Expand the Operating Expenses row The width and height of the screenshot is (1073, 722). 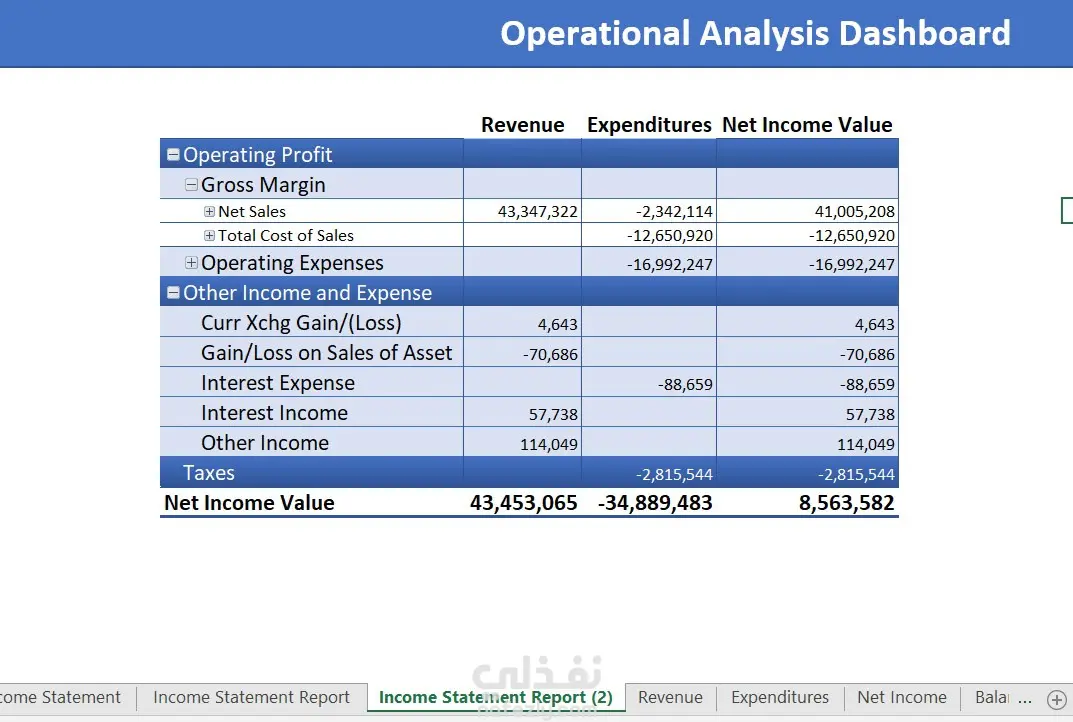pyautogui.click(x=192, y=263)
